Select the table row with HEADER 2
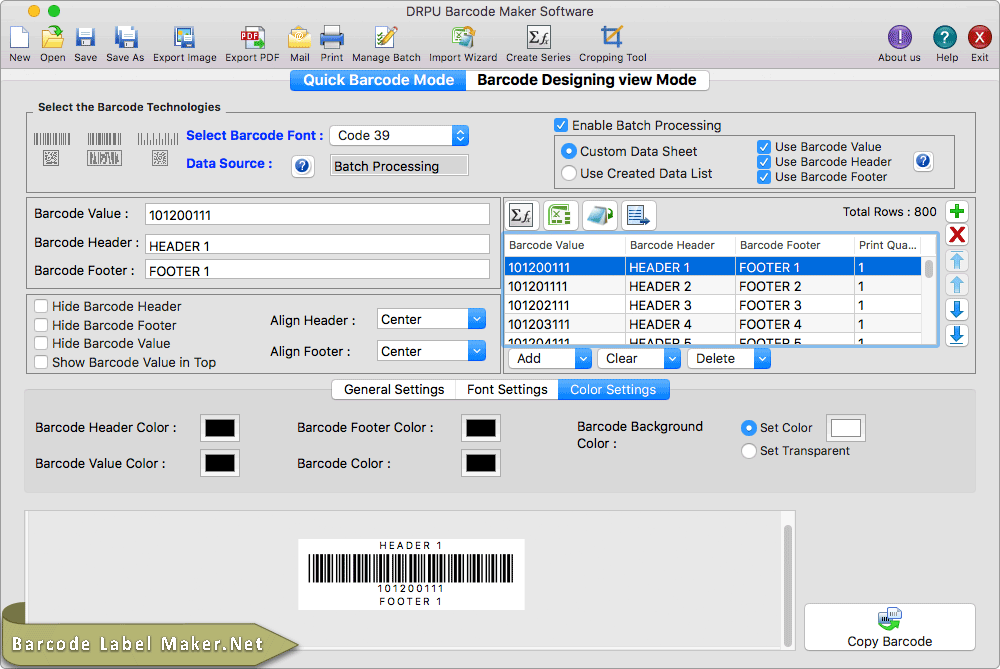 click(x=713, y=286)
